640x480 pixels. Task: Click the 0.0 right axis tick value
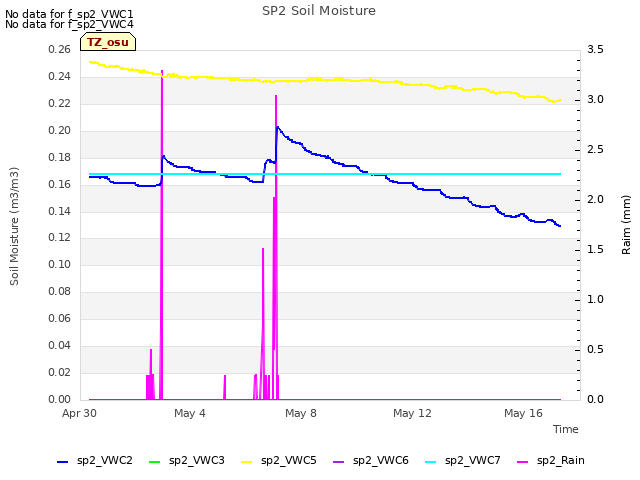point(595,399)
